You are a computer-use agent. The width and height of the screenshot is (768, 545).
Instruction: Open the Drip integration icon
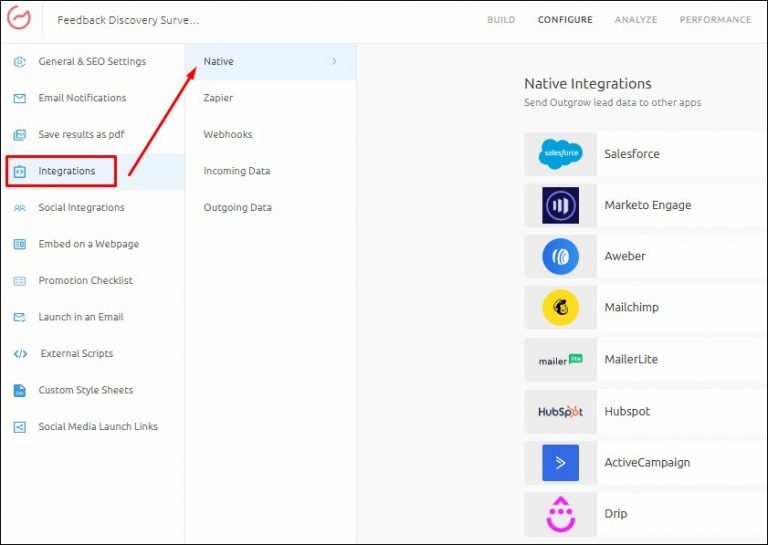tap(560, 514)
